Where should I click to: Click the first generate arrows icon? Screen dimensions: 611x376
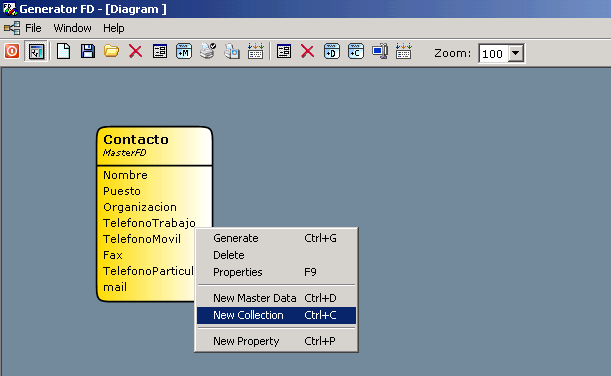tap(256, 51)
